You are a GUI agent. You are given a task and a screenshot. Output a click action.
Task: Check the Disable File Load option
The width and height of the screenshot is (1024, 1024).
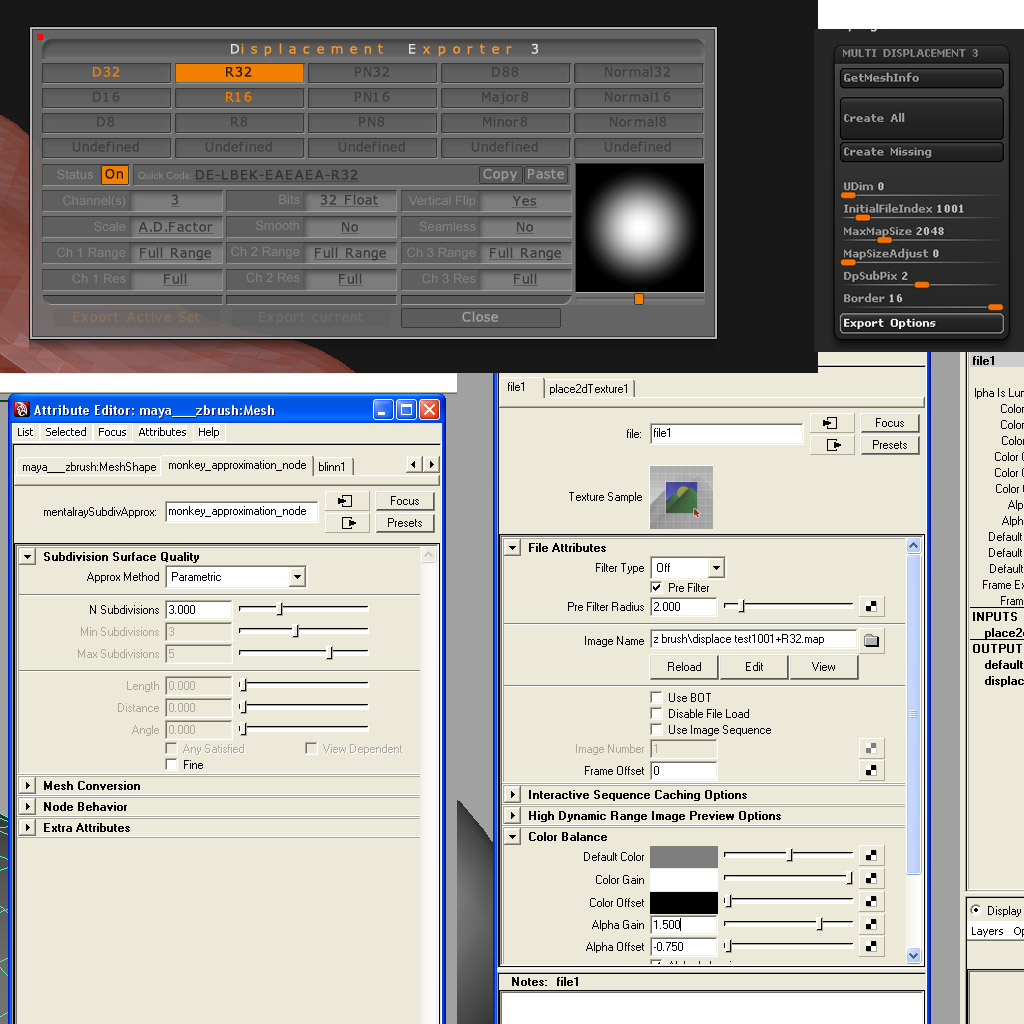657,714
